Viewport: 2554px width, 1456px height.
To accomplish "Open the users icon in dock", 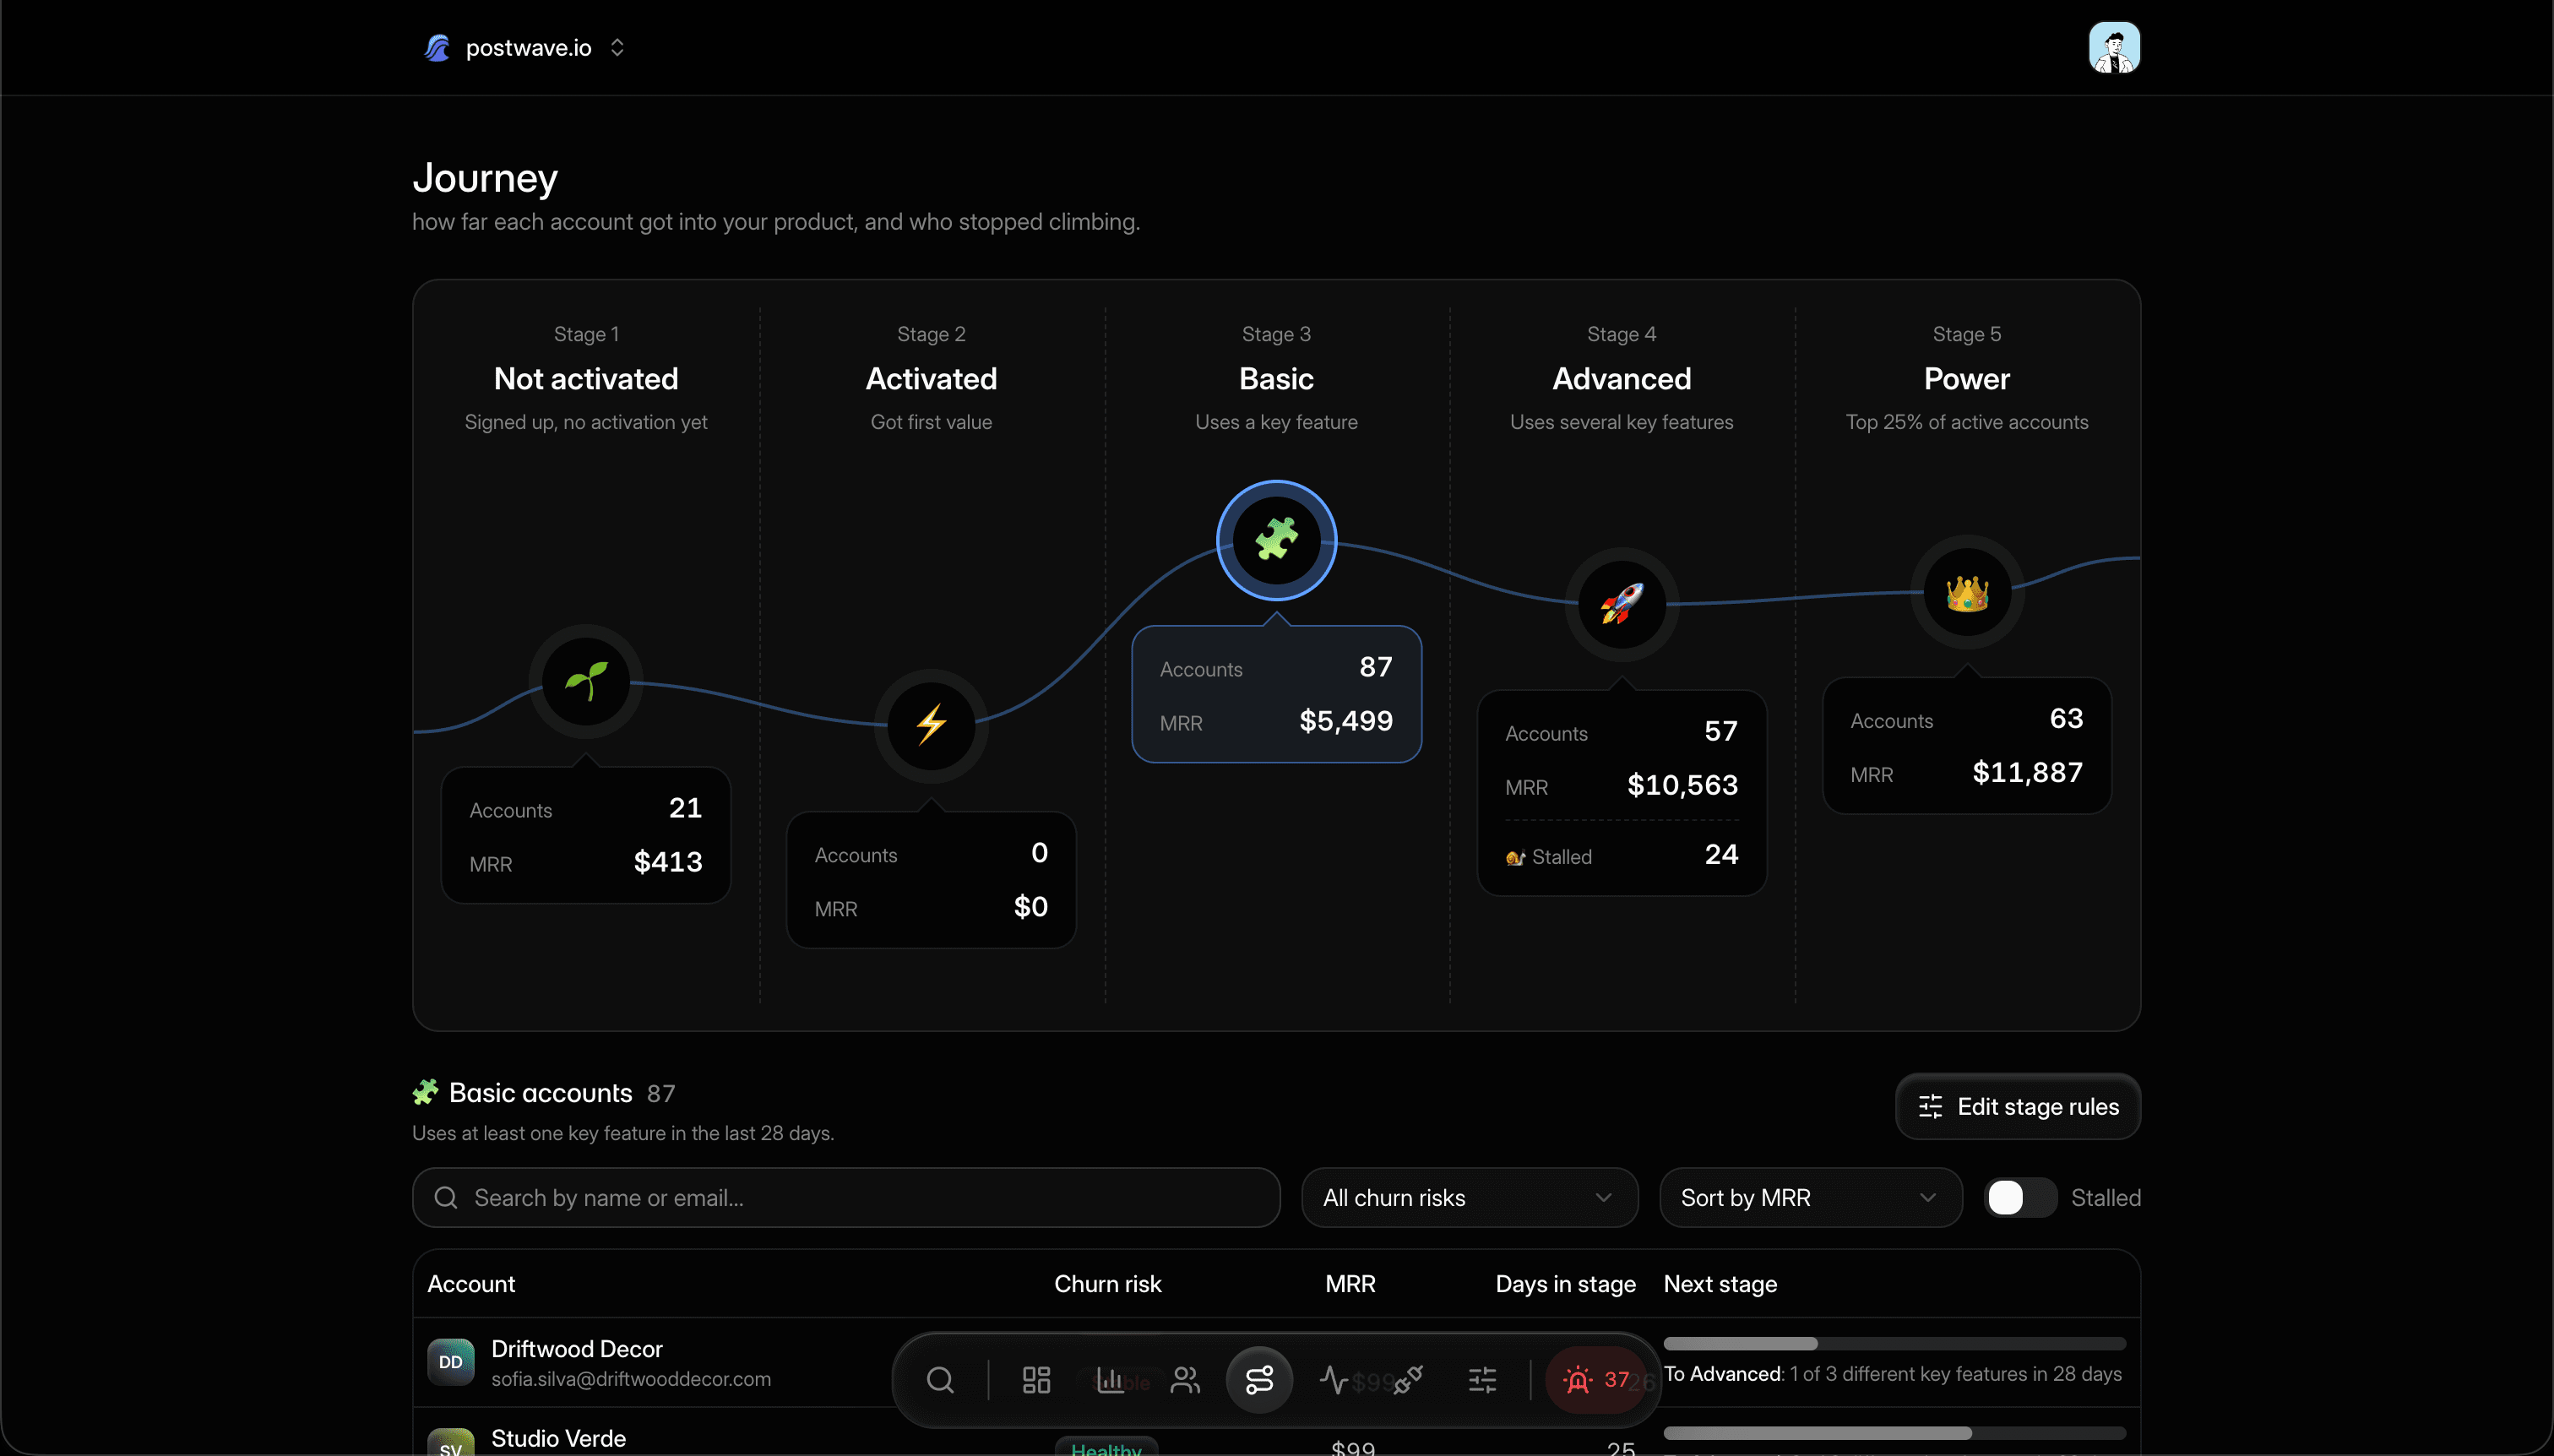I will coord(1185,1380).
